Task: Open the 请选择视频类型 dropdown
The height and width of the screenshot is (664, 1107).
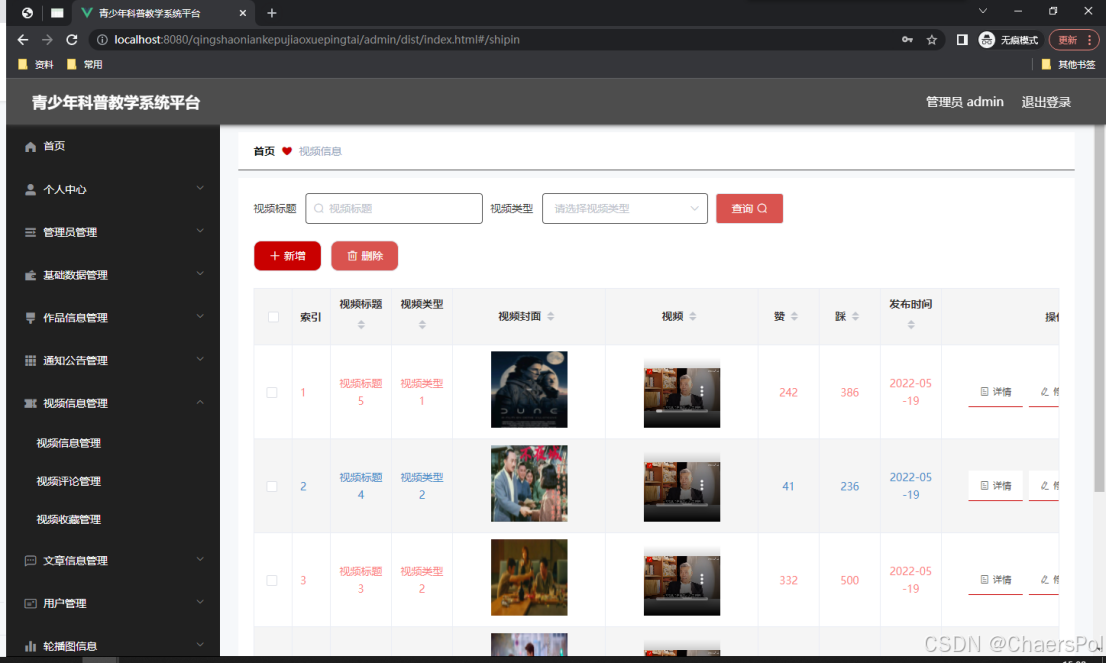Action: point(625,208)
